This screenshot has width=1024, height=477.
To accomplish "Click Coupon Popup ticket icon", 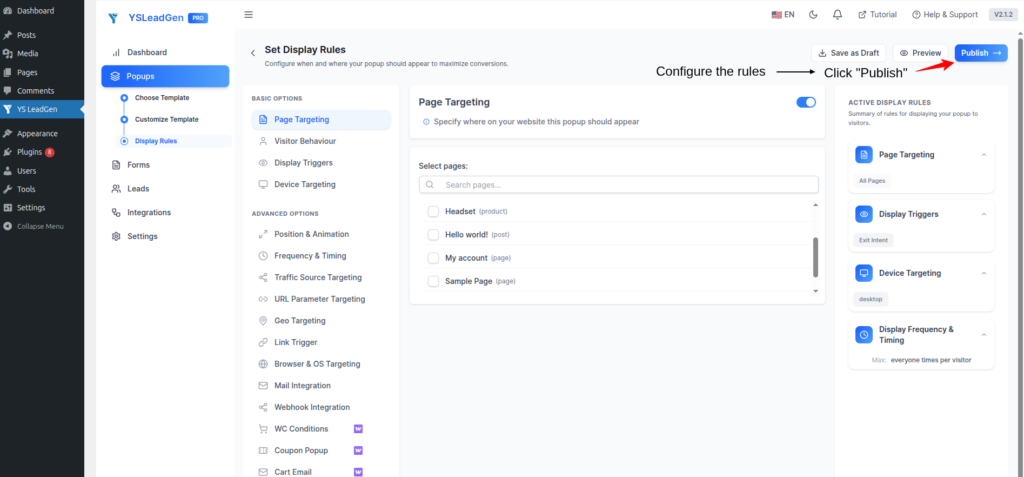I will (x=263, y=451).
